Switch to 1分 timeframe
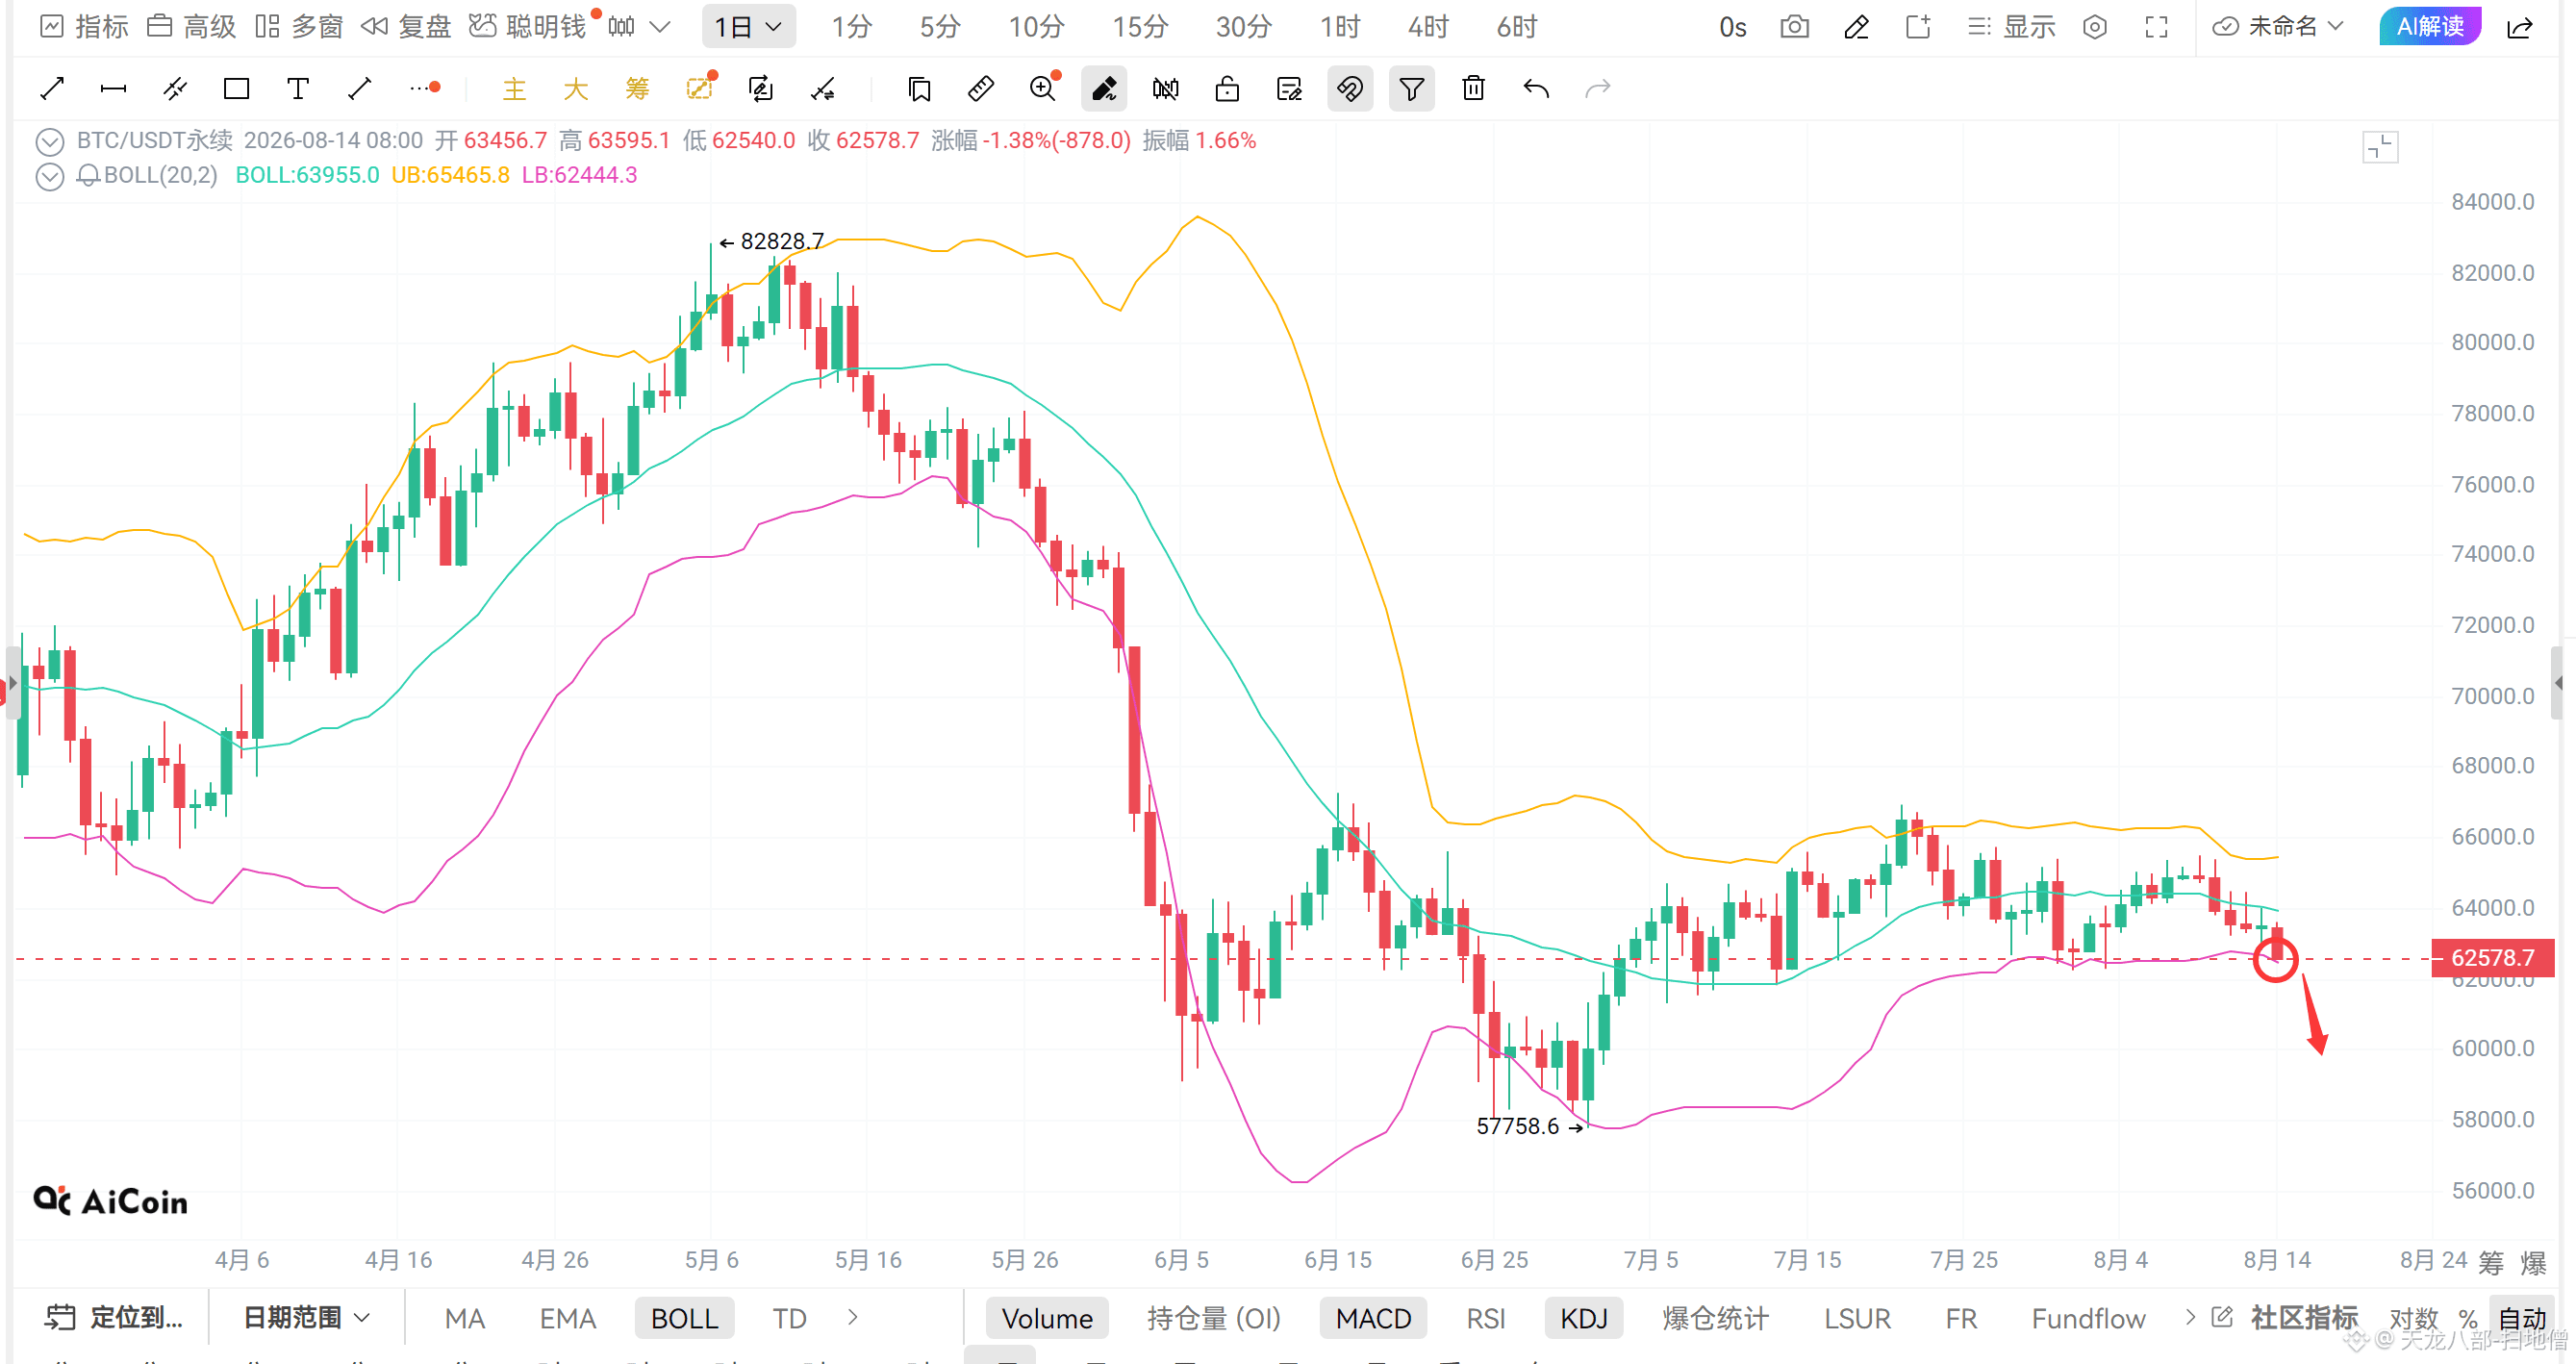This screenshot has width=2576, height=1364. [852, 27]
